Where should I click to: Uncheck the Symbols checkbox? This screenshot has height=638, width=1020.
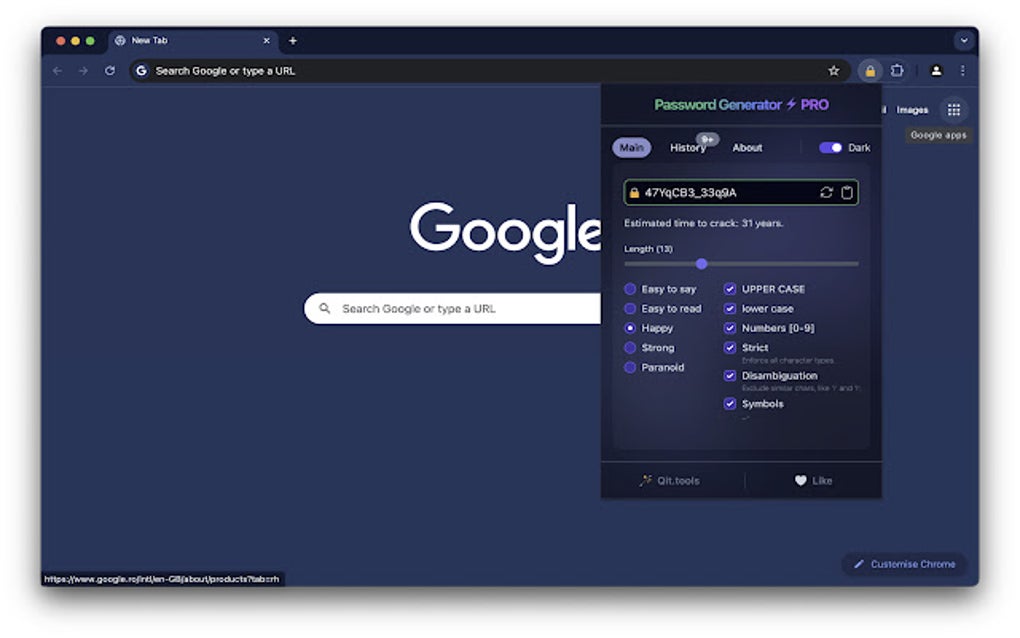pyautogui.click(x=730, y=404)
